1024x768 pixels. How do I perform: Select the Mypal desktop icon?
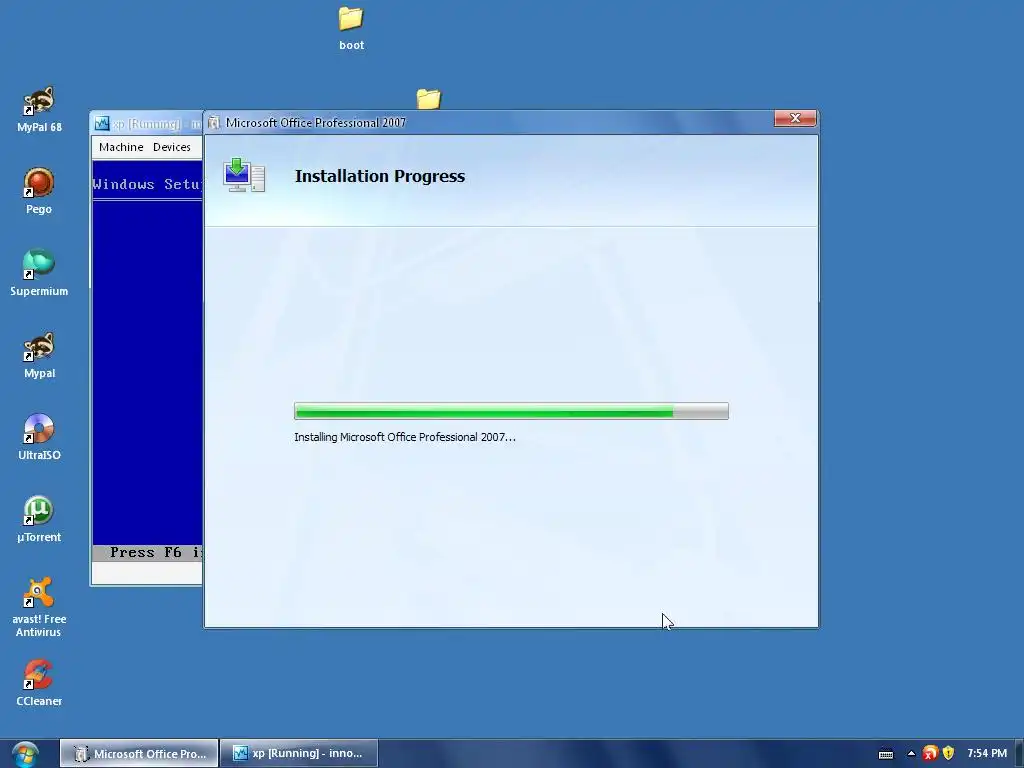click(39, 355)
